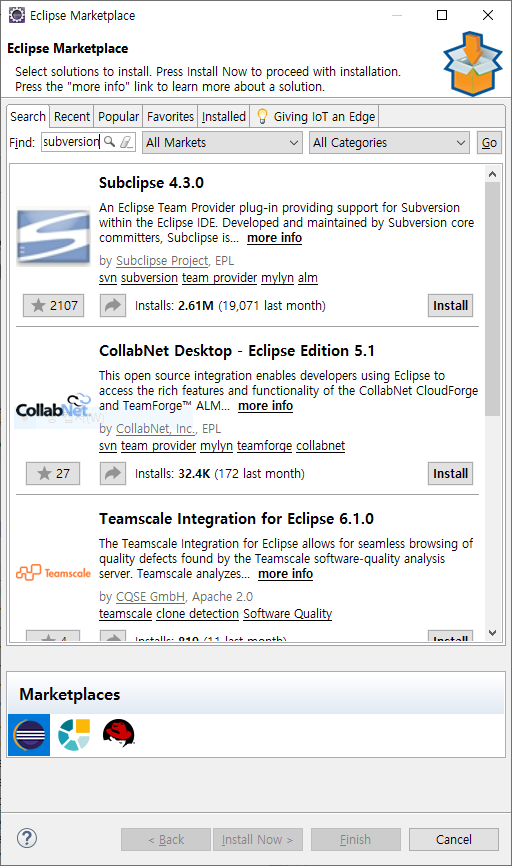
Task: Click the Eclipse window title icon
Action: (17, 15)
